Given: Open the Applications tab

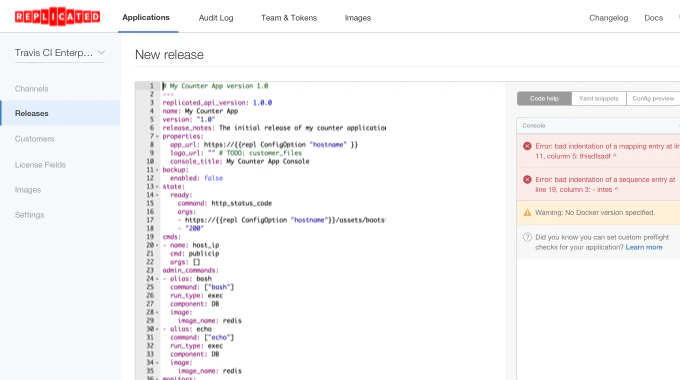Looking at the screenshot, I should [146, 17].
